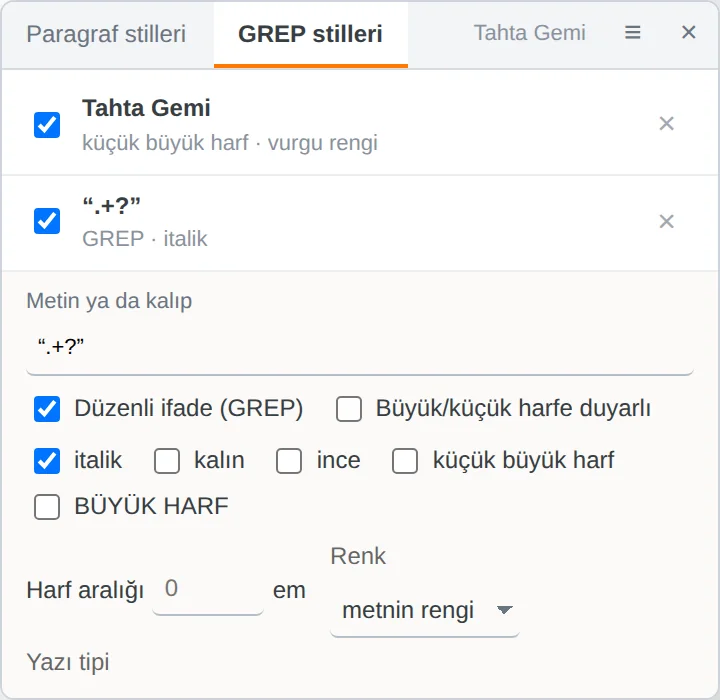The image size is (720, 700).
Task: Click the Tahta Gemi header label
Action: click(529, 33)
